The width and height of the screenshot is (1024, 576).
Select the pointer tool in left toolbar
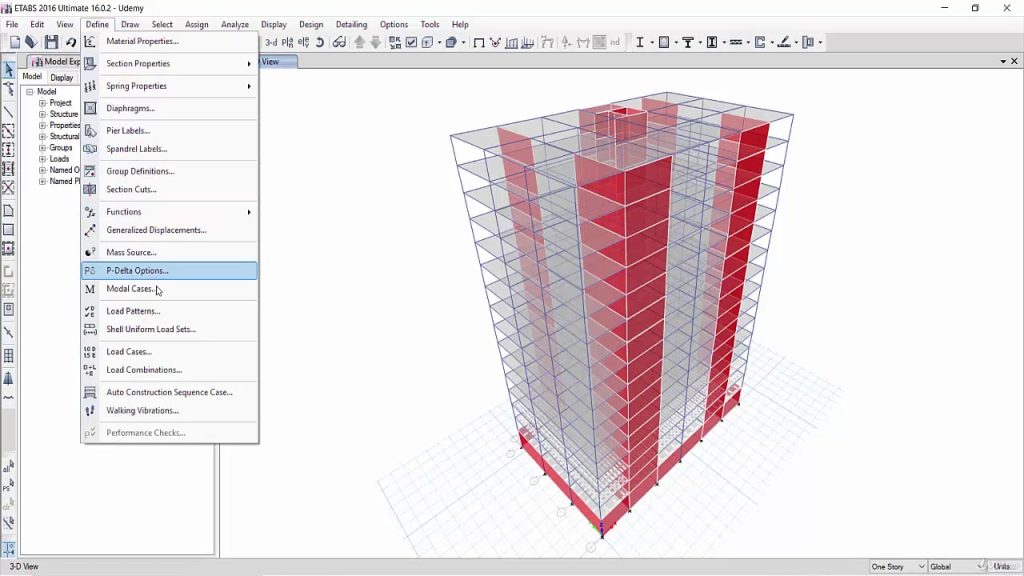pos(8,70)
